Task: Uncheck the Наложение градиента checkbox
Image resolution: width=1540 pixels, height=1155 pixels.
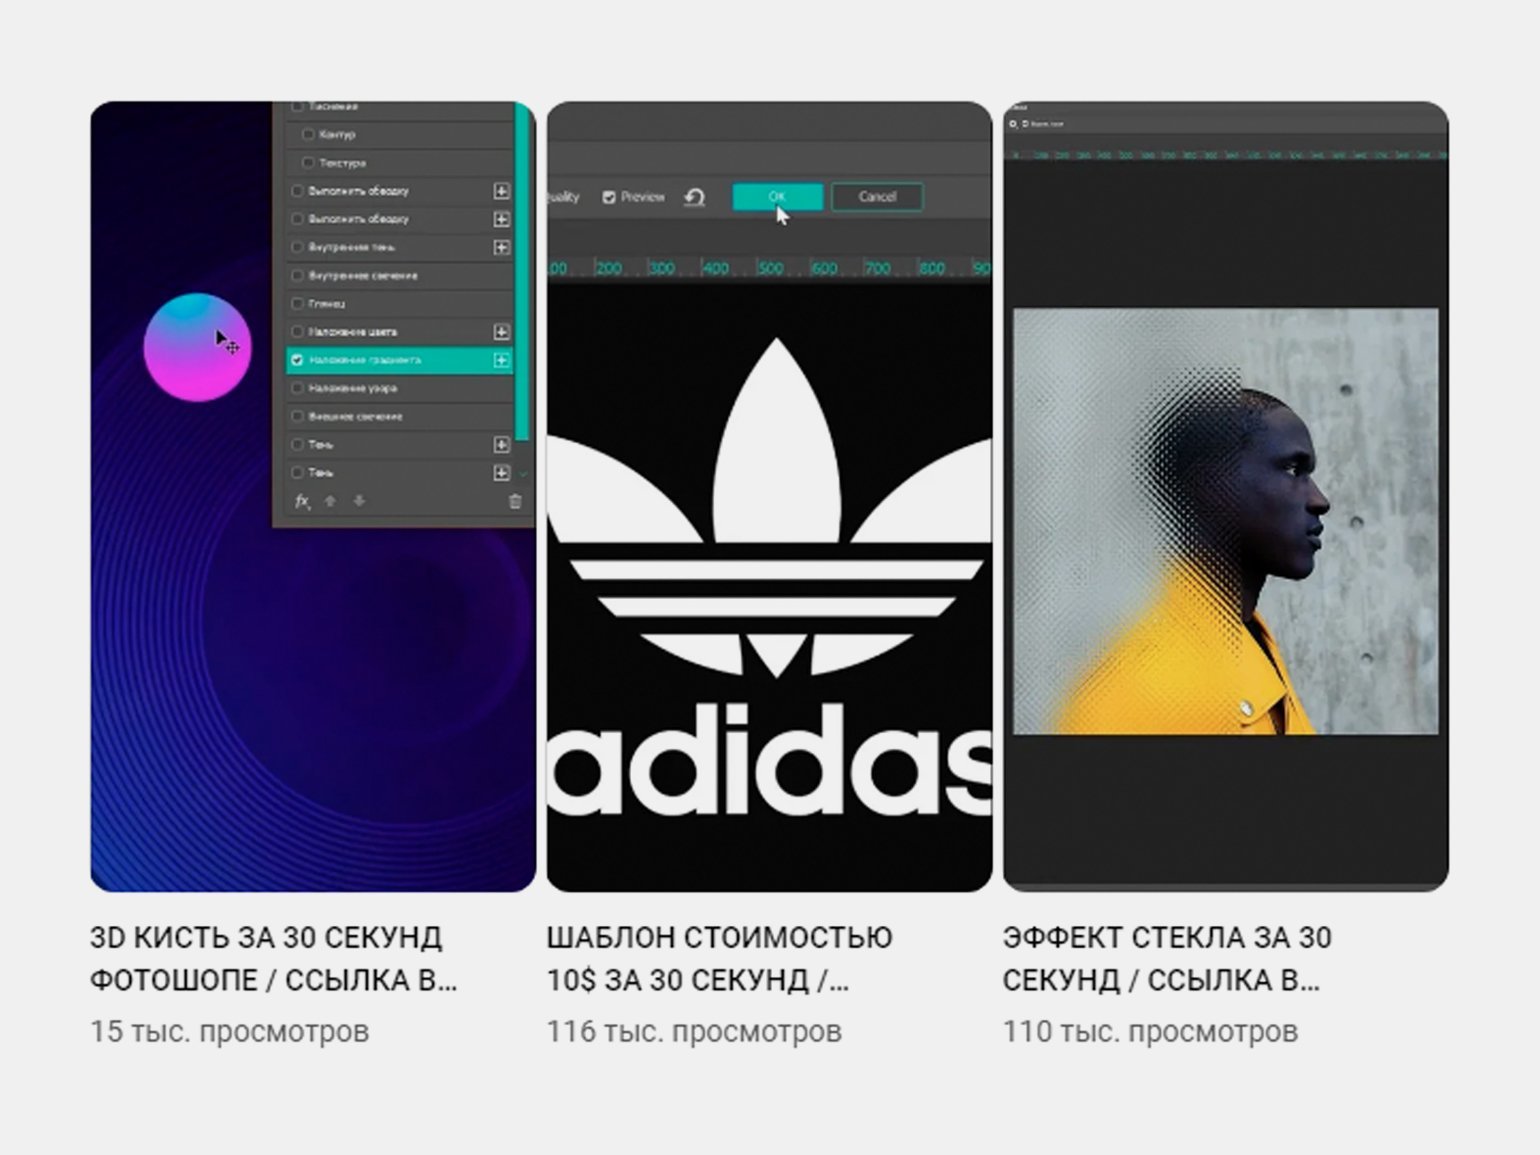Action: pyautogui.click(x=297, y=360)
